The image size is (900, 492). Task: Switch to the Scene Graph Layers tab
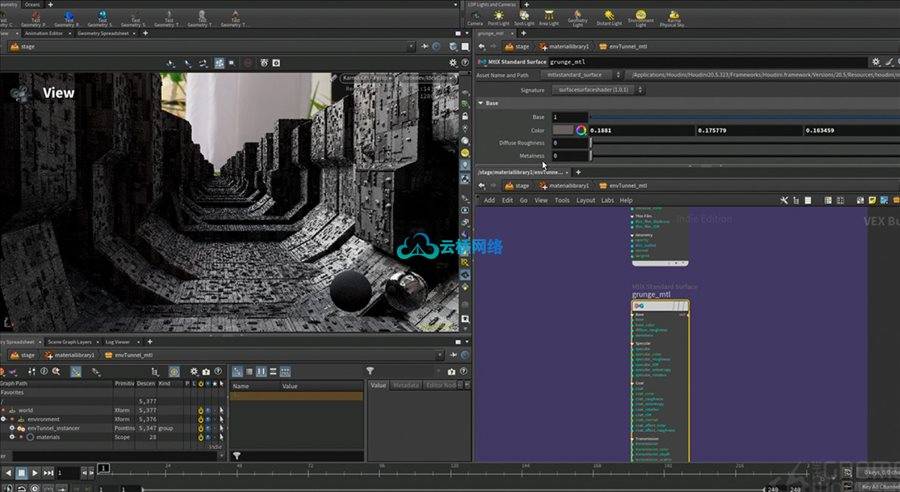pyautogui.click(x=69, y=342)
